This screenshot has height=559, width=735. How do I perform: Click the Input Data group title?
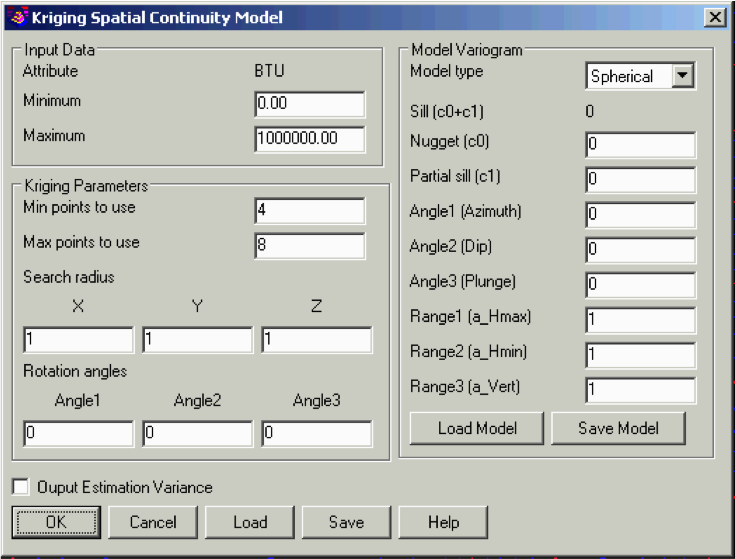pyautogui.click(x=60, y=50)
